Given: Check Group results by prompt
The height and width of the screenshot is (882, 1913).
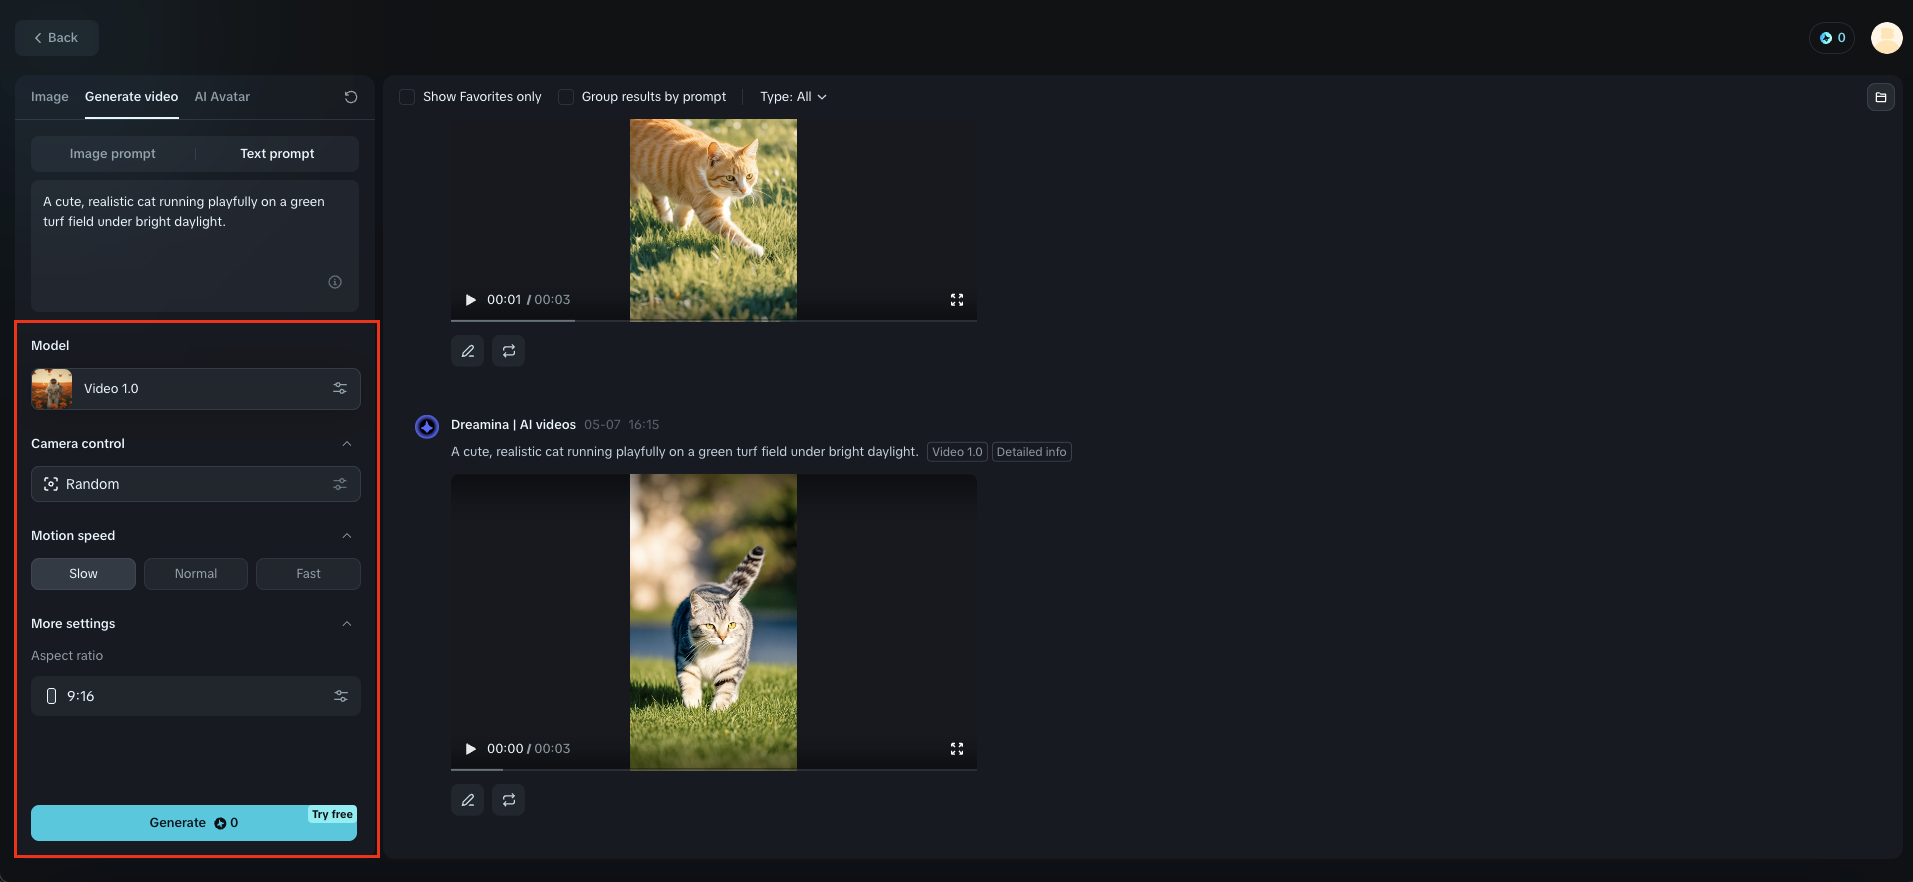Looking at the screenshot, I should (x=566, y=97).
